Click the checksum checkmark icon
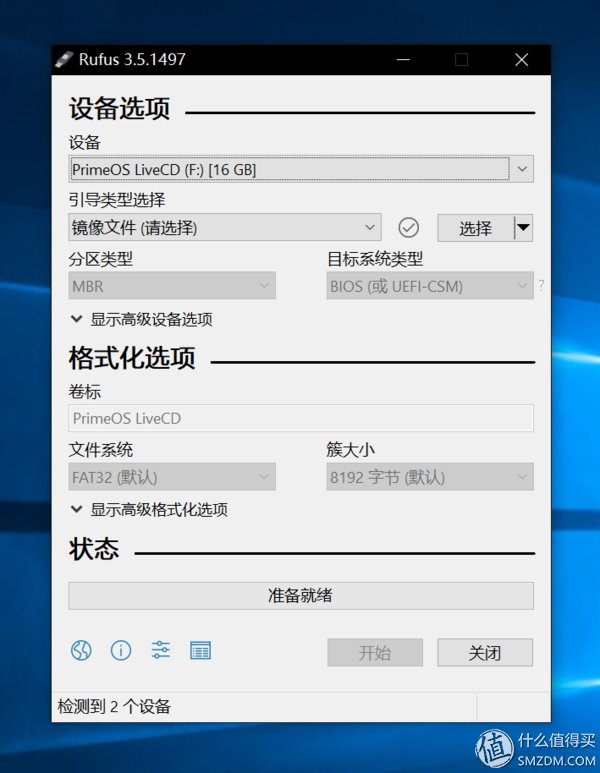 (409, 228)
